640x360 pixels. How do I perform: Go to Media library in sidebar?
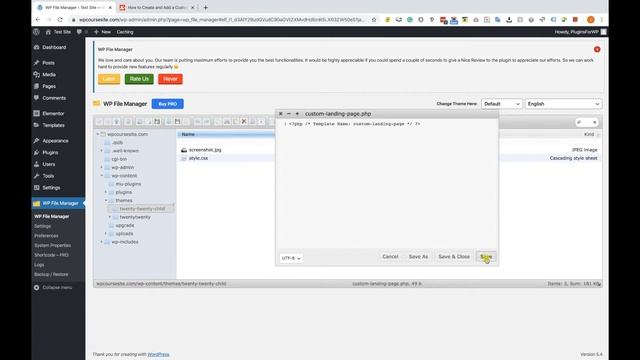click(x=49, y=75)
